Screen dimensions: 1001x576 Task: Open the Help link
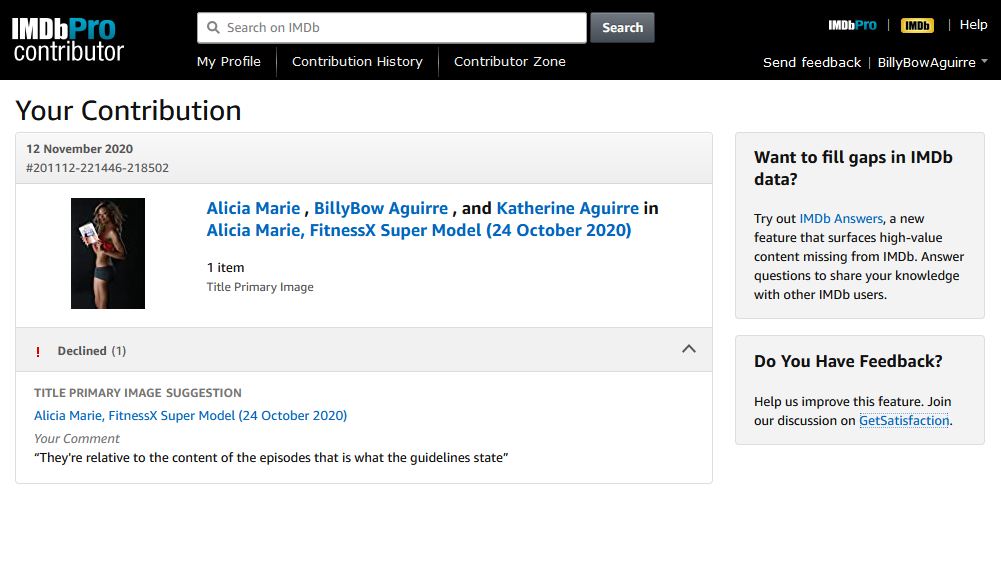point(973,25)
